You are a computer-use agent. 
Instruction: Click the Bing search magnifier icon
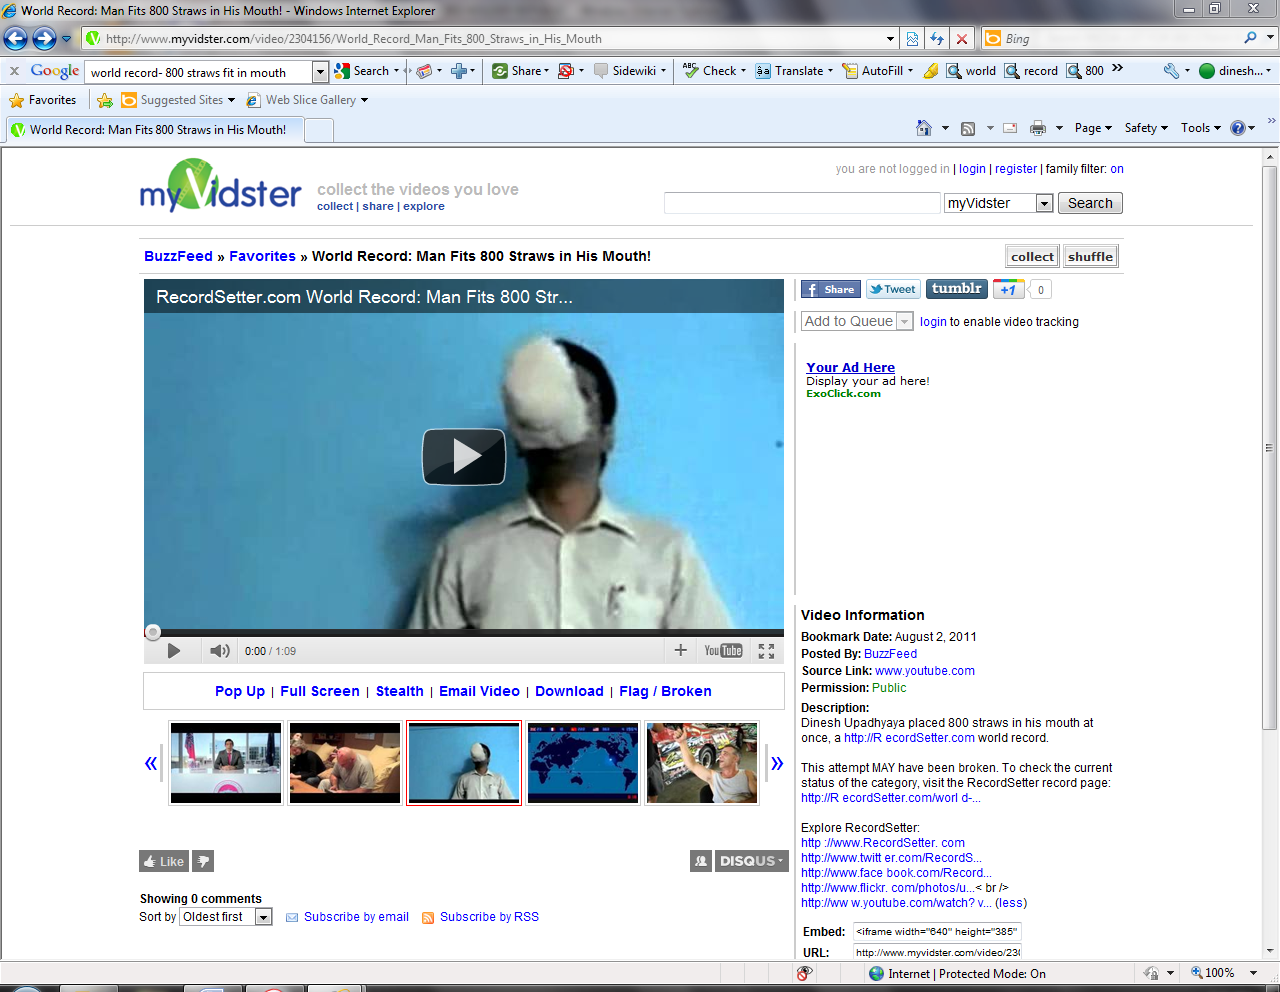pyautogui.click(x=1251, y=38)
